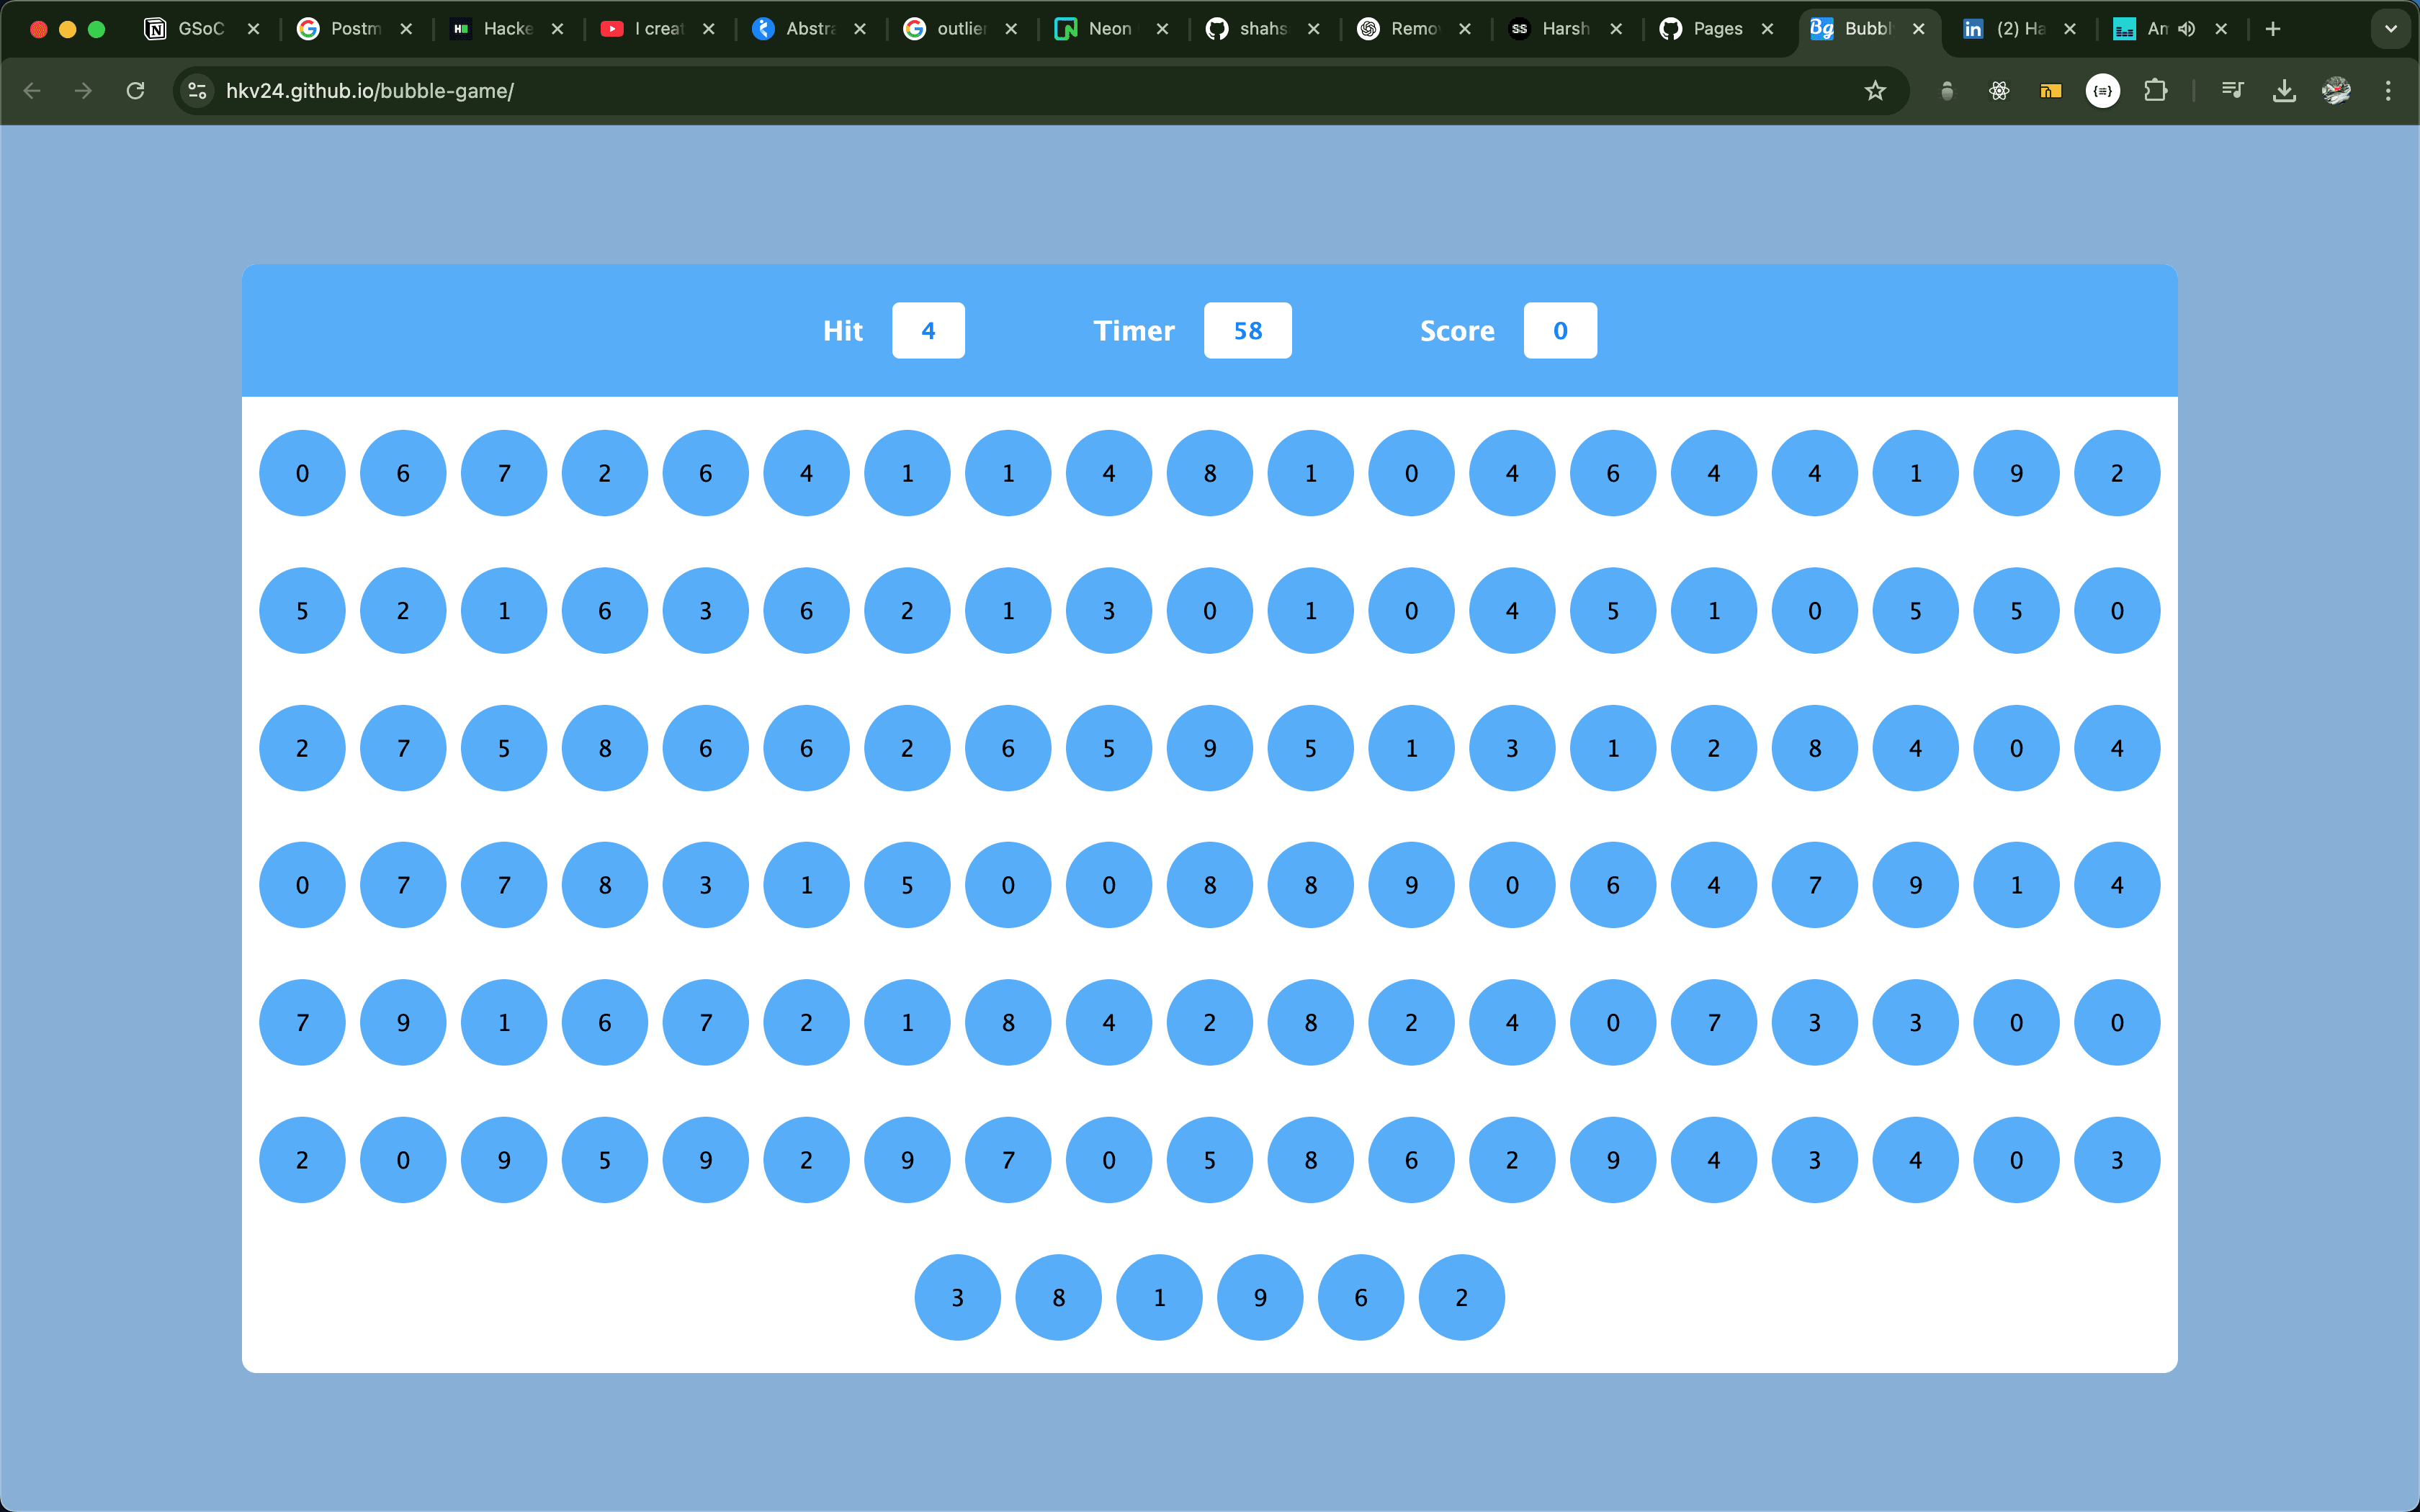Go back using the back arrow
Image resolution: width=2420 pixels, height=1512 pixels.
[x=32, y=91]
